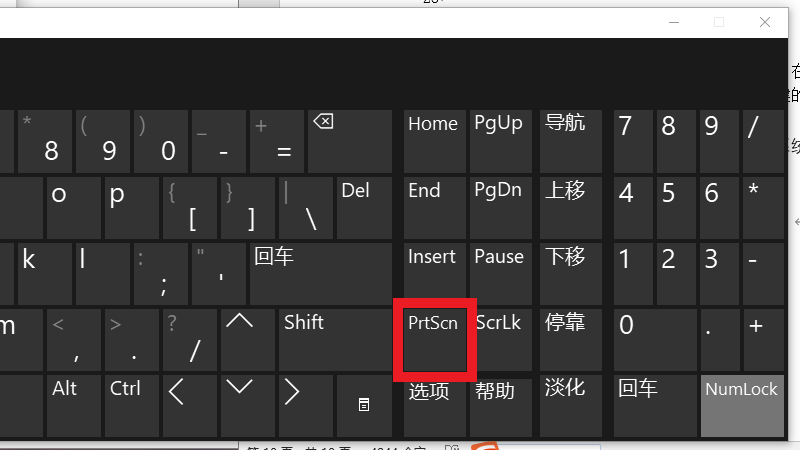The width and height of the screenshot is (800, 450).
Task: Tap the up arrow key
Action: (x=248, y=340)
